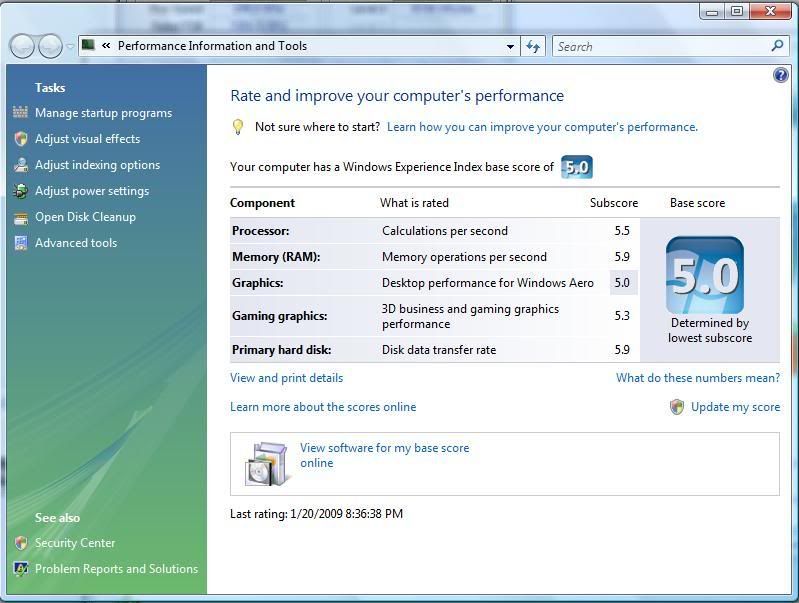Click the Back navigation arrow
Image resolution: width=799 pixels, height=603 pixels.
coord(22,46)
